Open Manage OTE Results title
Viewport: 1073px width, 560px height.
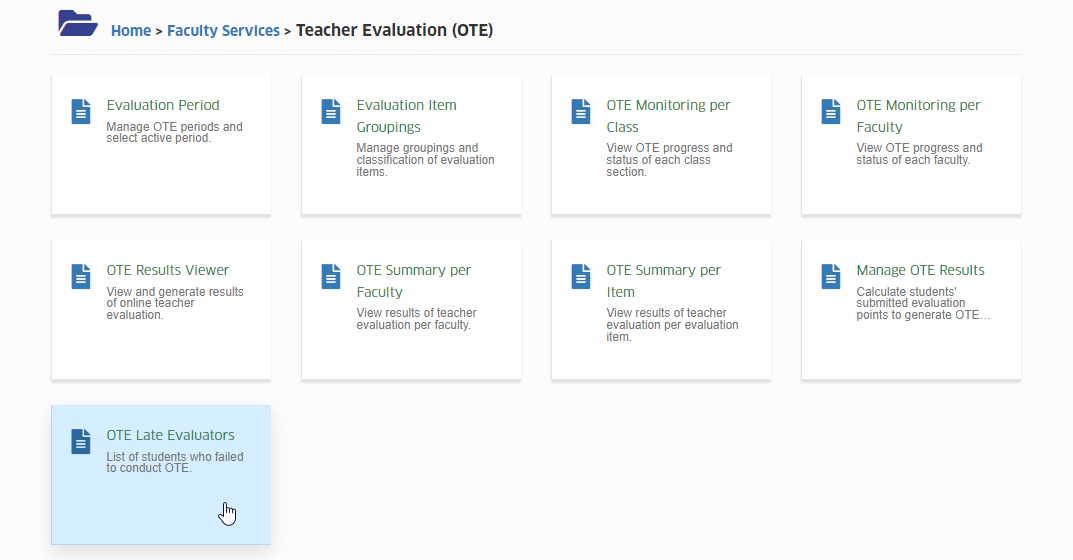point(920,270)
